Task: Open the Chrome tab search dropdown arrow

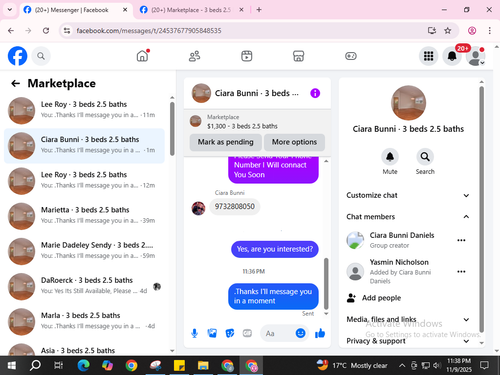Action: click(x=10, y=10)
